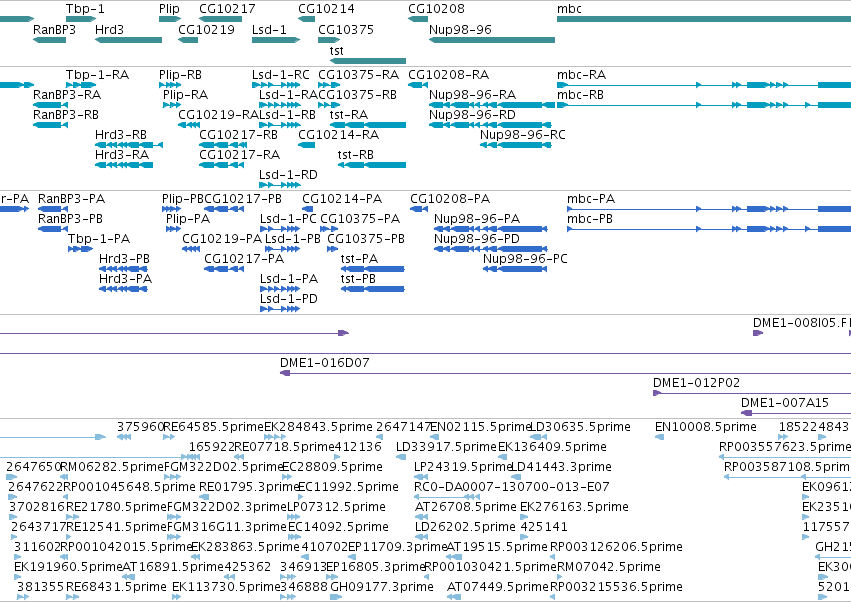Click protein label CG10375-PB
Image resolution: width=851 pixels, height=602 pixels.
[x=366, y=239]
